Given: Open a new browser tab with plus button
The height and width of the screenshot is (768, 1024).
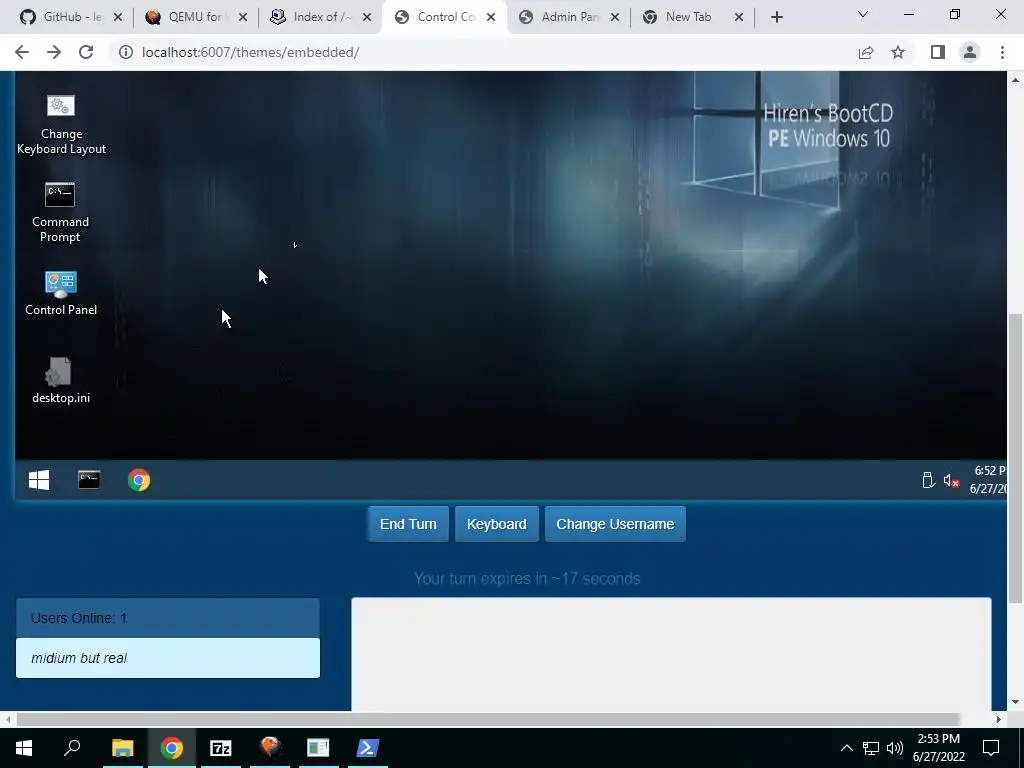Looking at the screenshot, I should 776,18.
